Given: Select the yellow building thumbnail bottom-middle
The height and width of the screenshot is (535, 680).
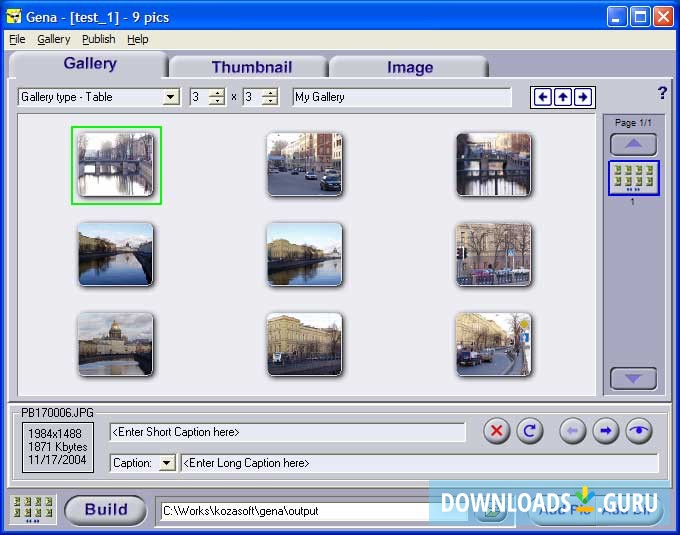Looking at the screenshot, I should click(x=304, y=344).
